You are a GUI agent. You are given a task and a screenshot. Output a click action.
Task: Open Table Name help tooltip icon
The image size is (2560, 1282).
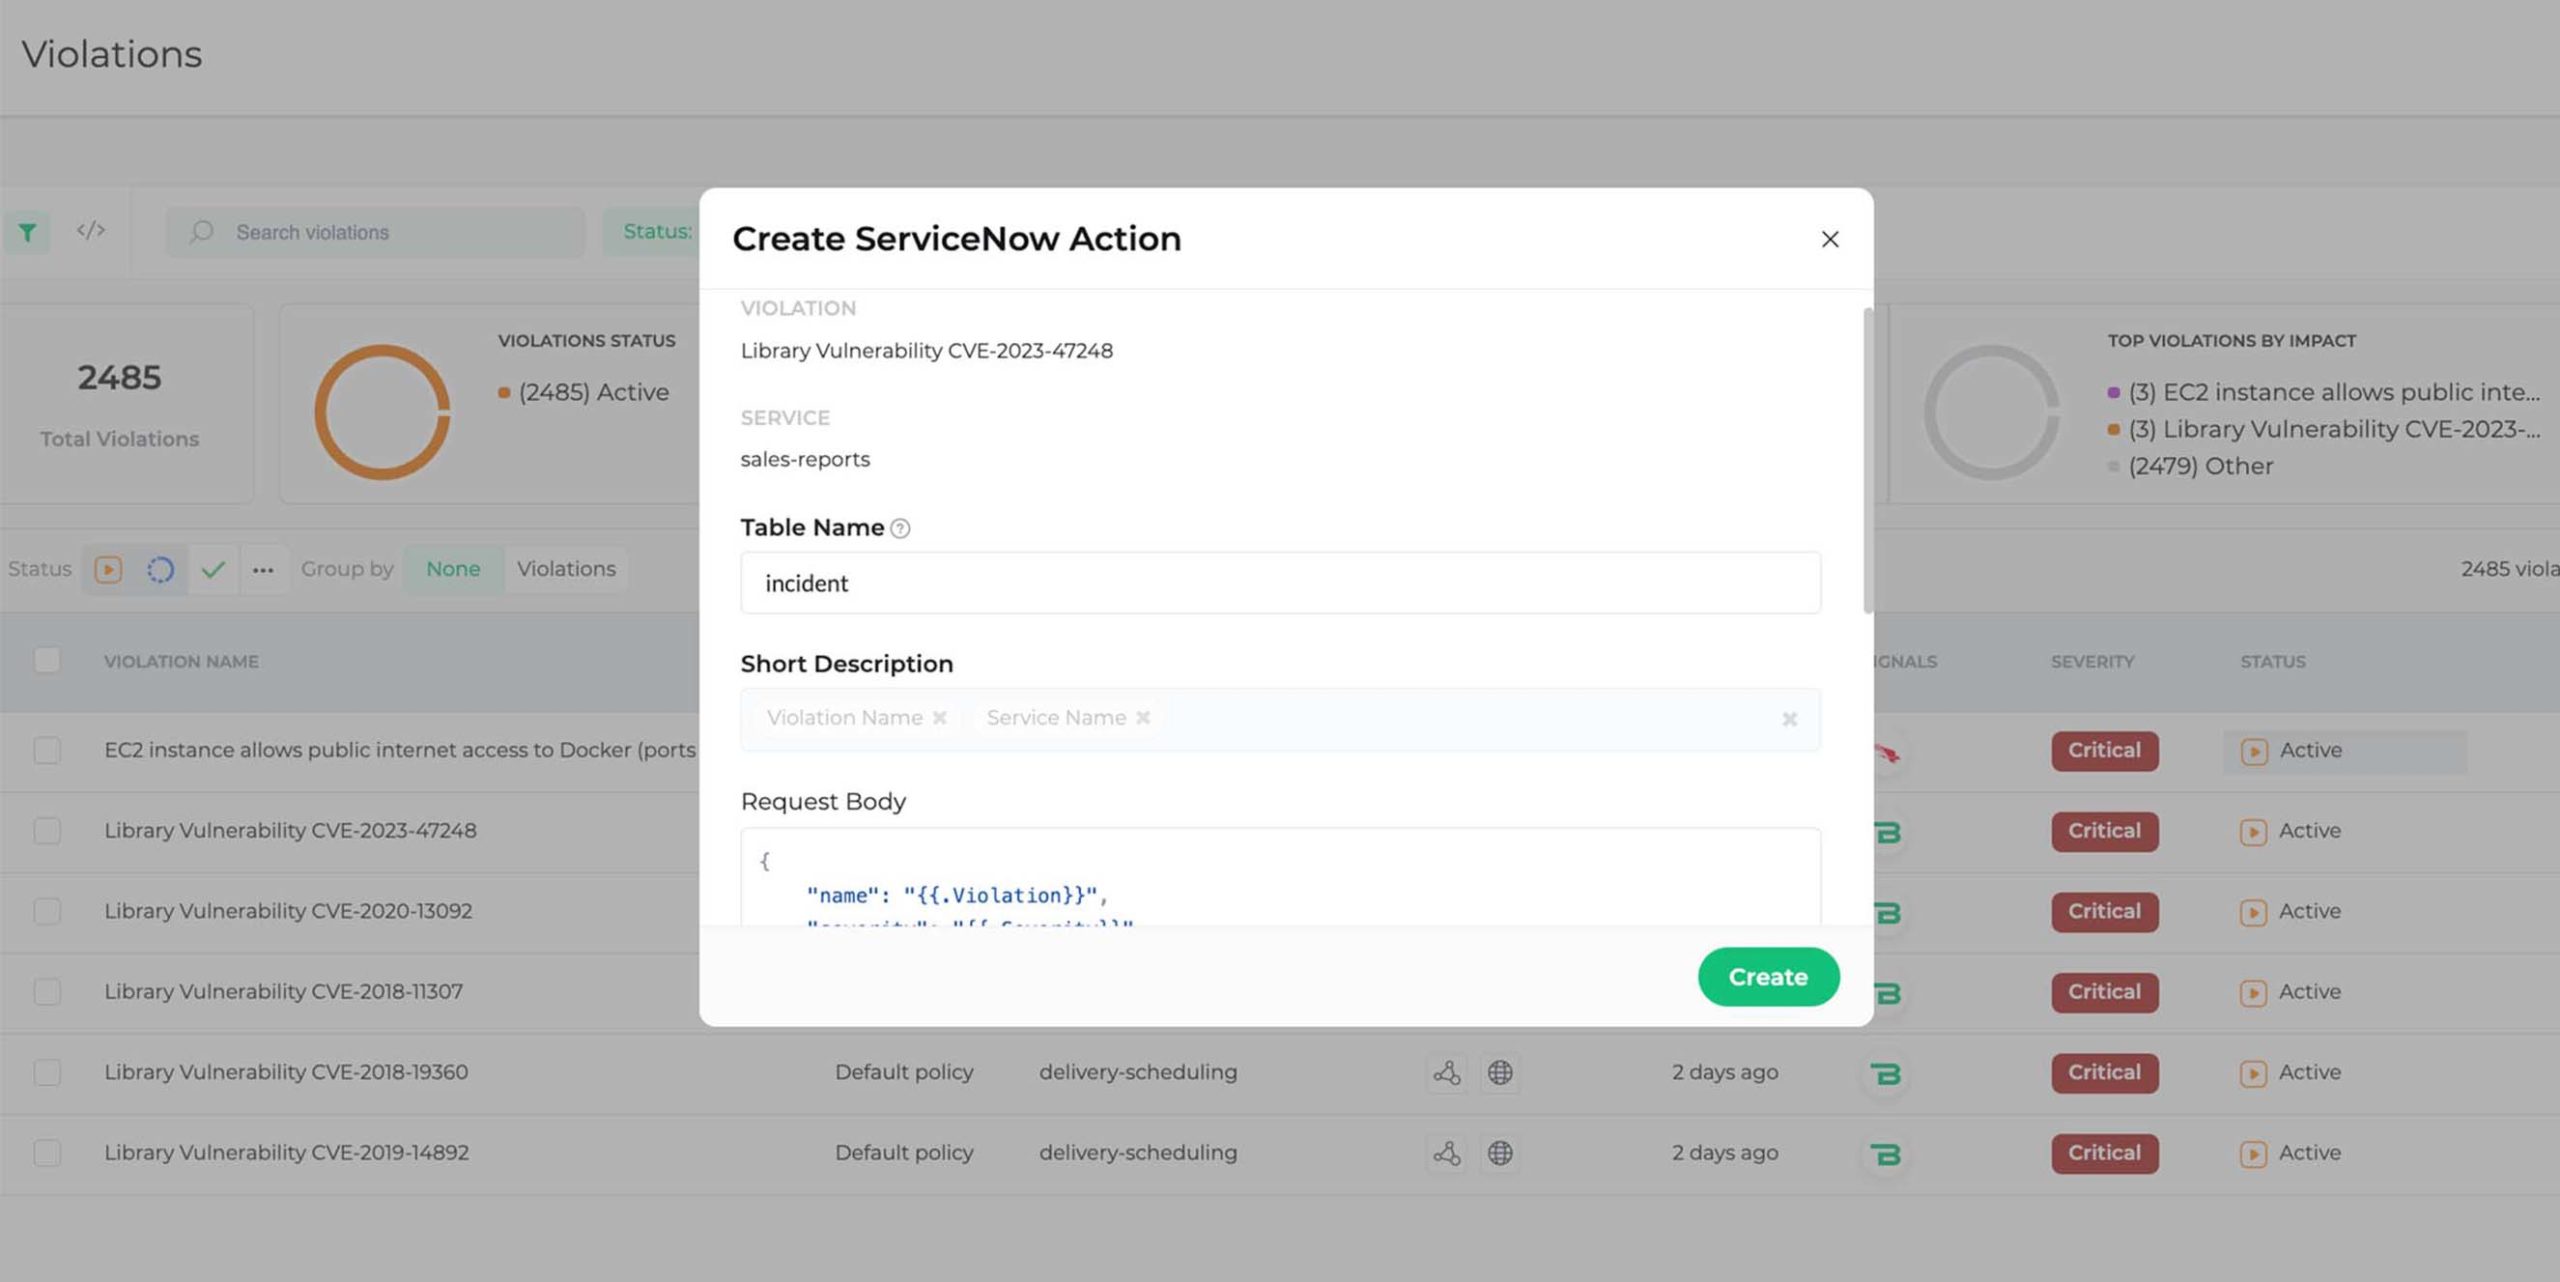(x=900, y=529)
